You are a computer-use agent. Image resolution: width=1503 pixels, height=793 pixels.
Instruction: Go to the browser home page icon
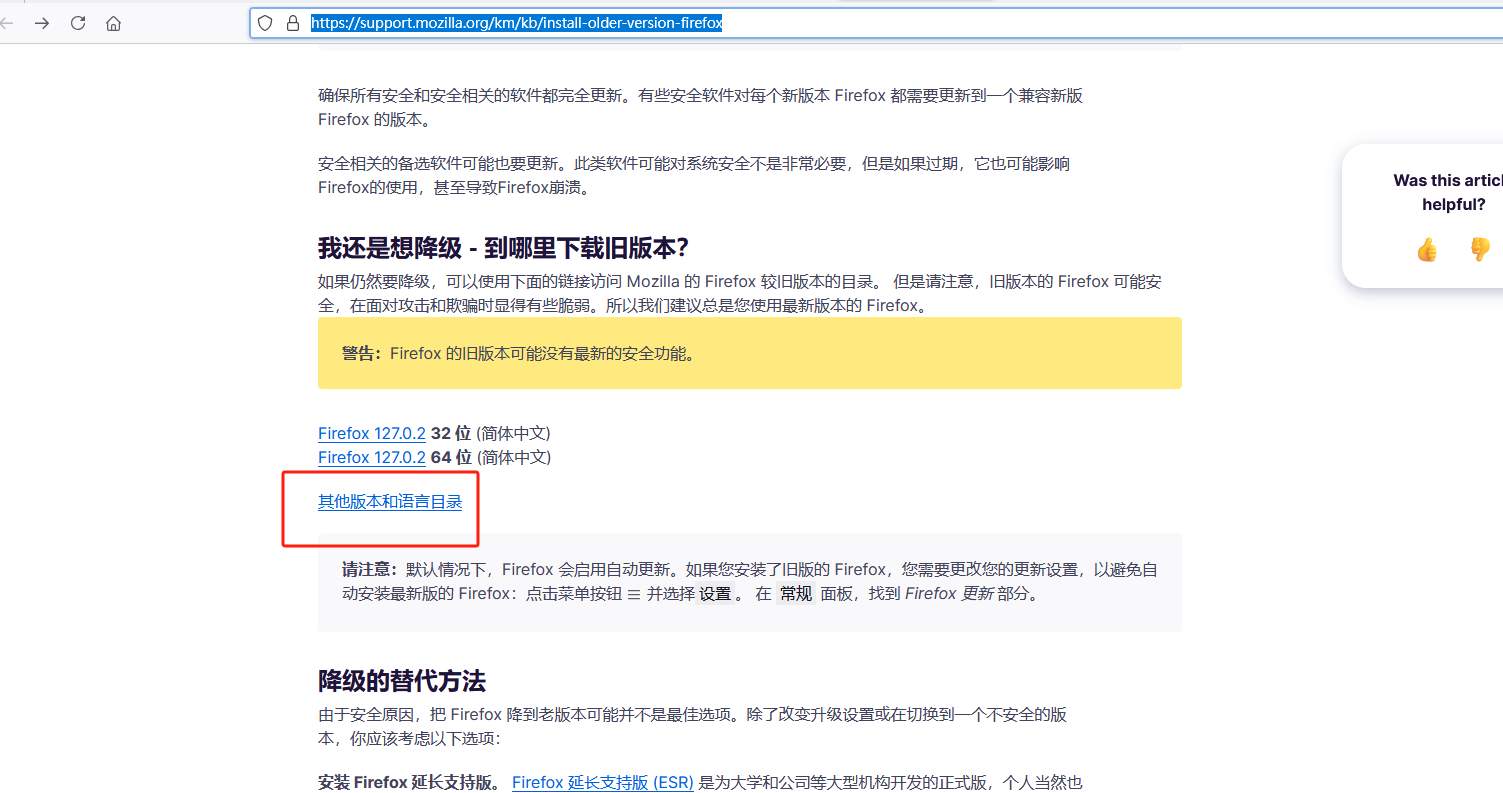pos(114,23)
